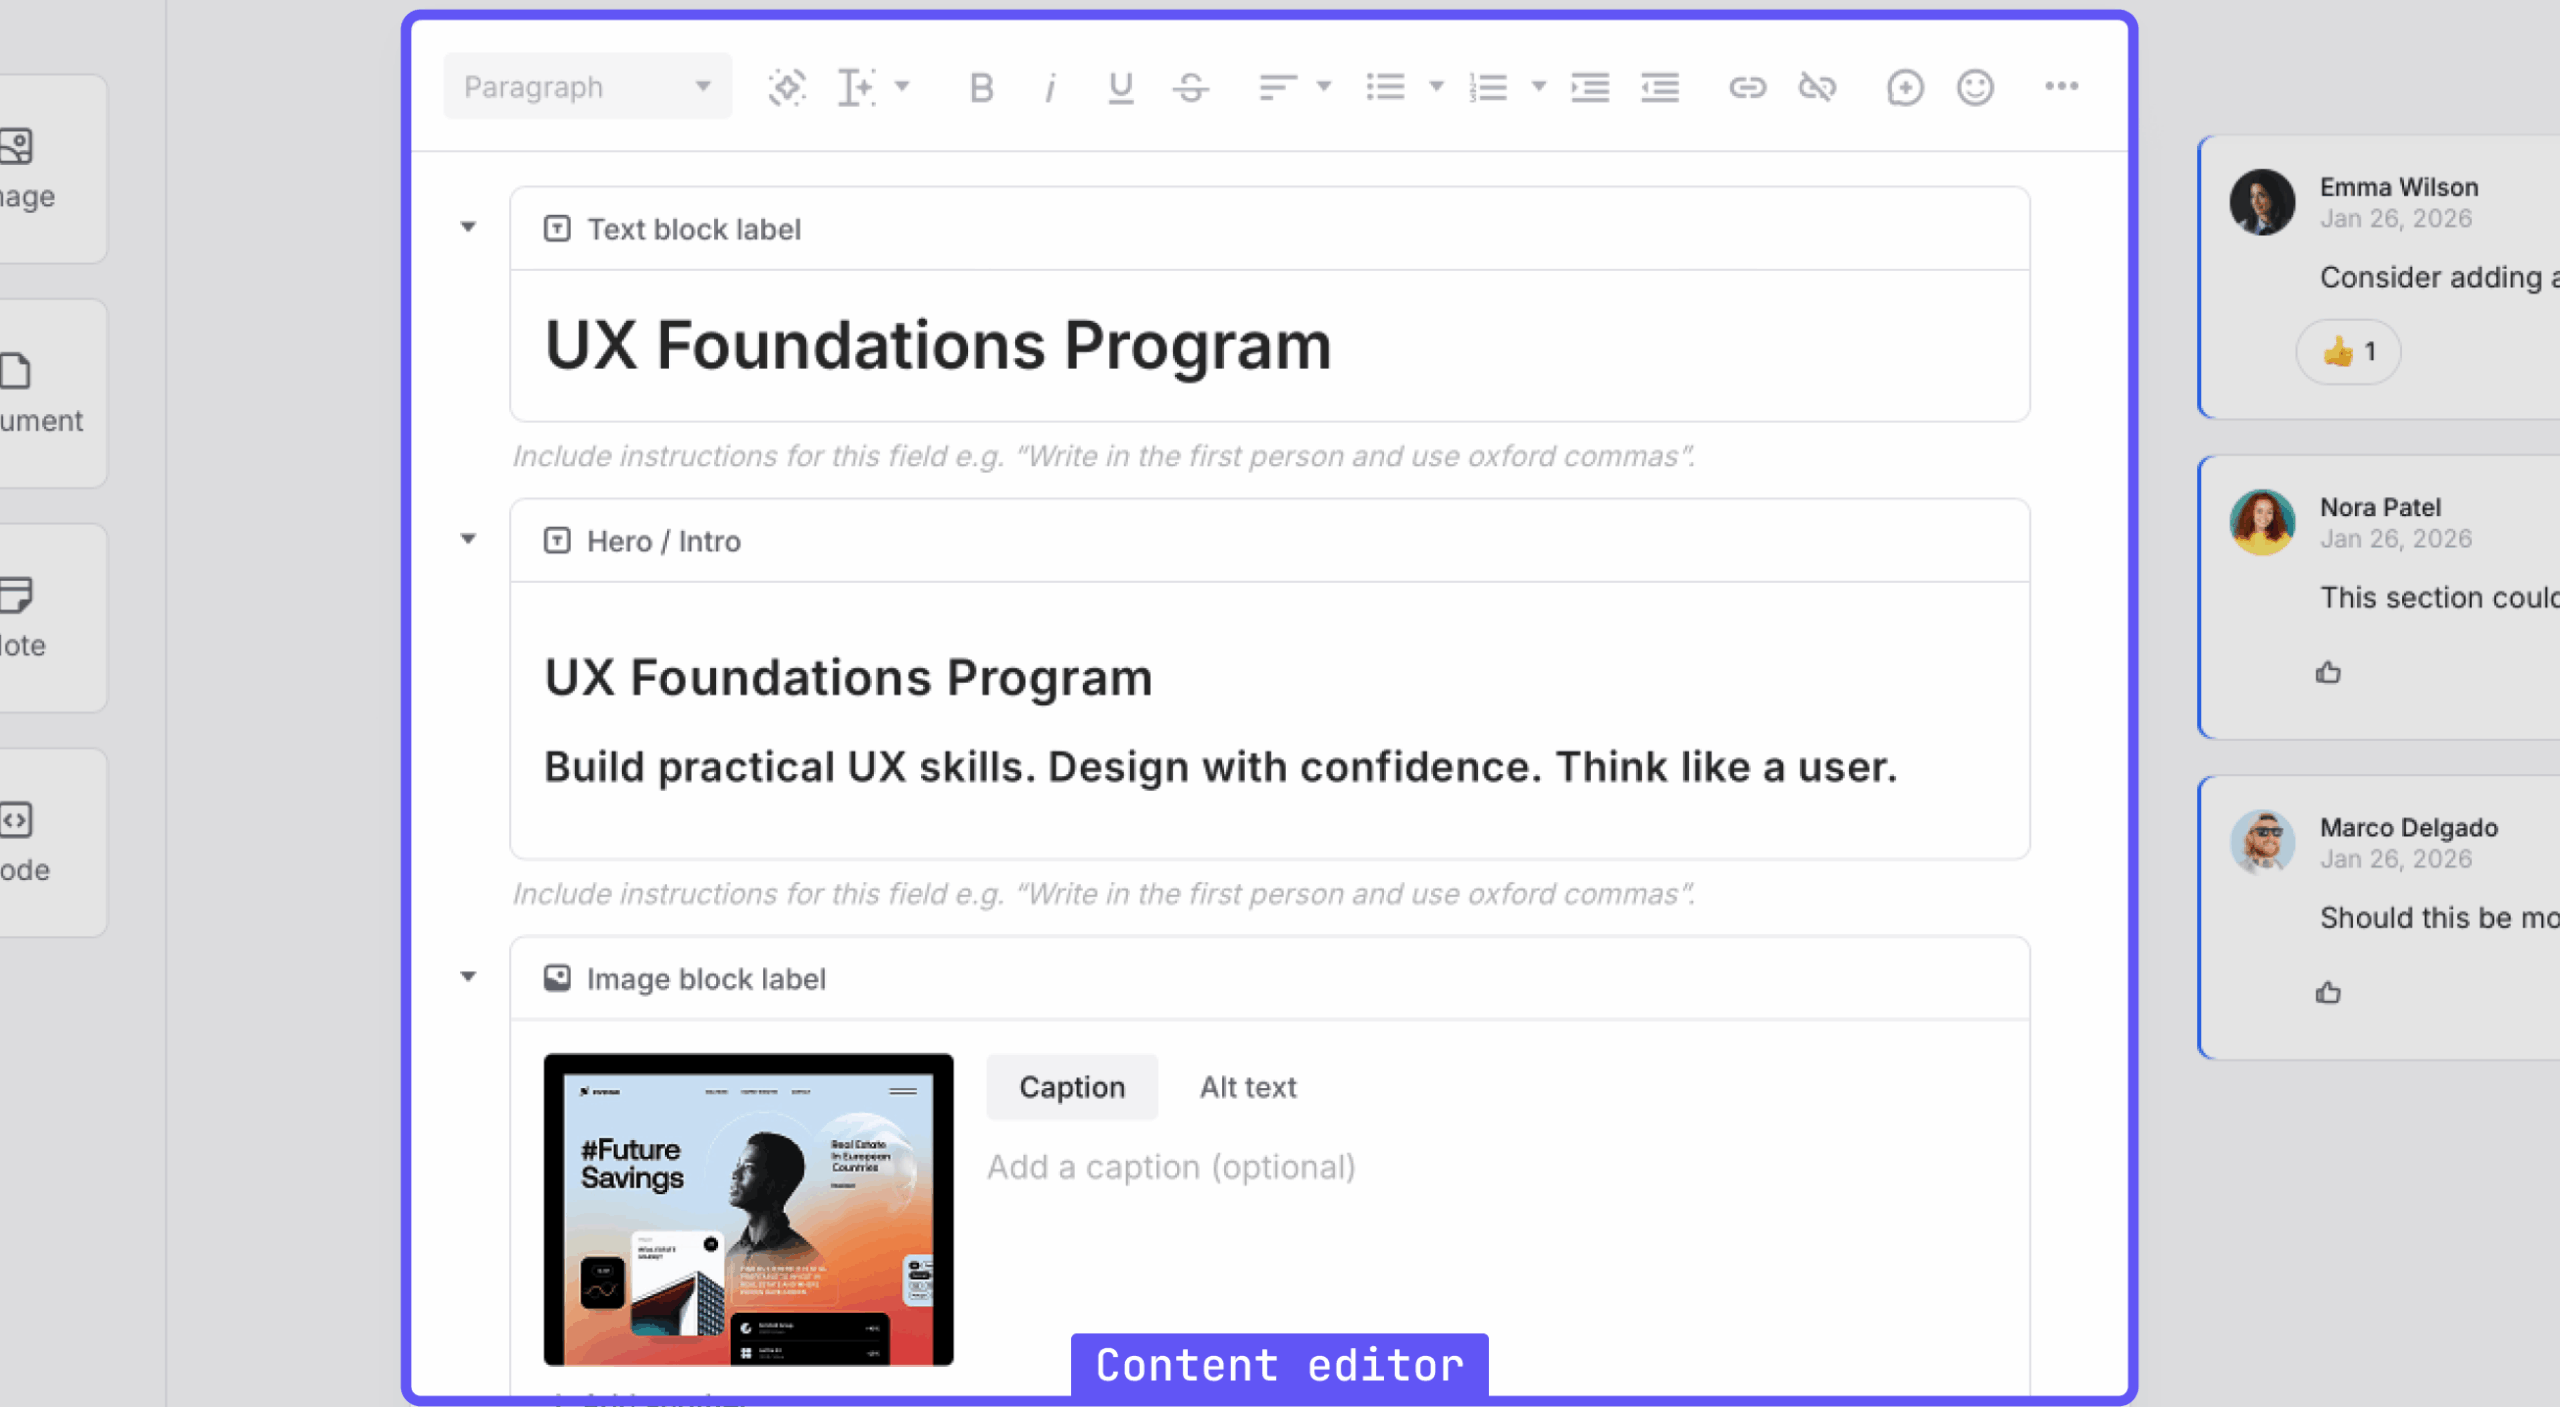Viewport: 2560px width, 1407px height.
Task: Apply strikethrough formatting
Action: pos(1191,88)
